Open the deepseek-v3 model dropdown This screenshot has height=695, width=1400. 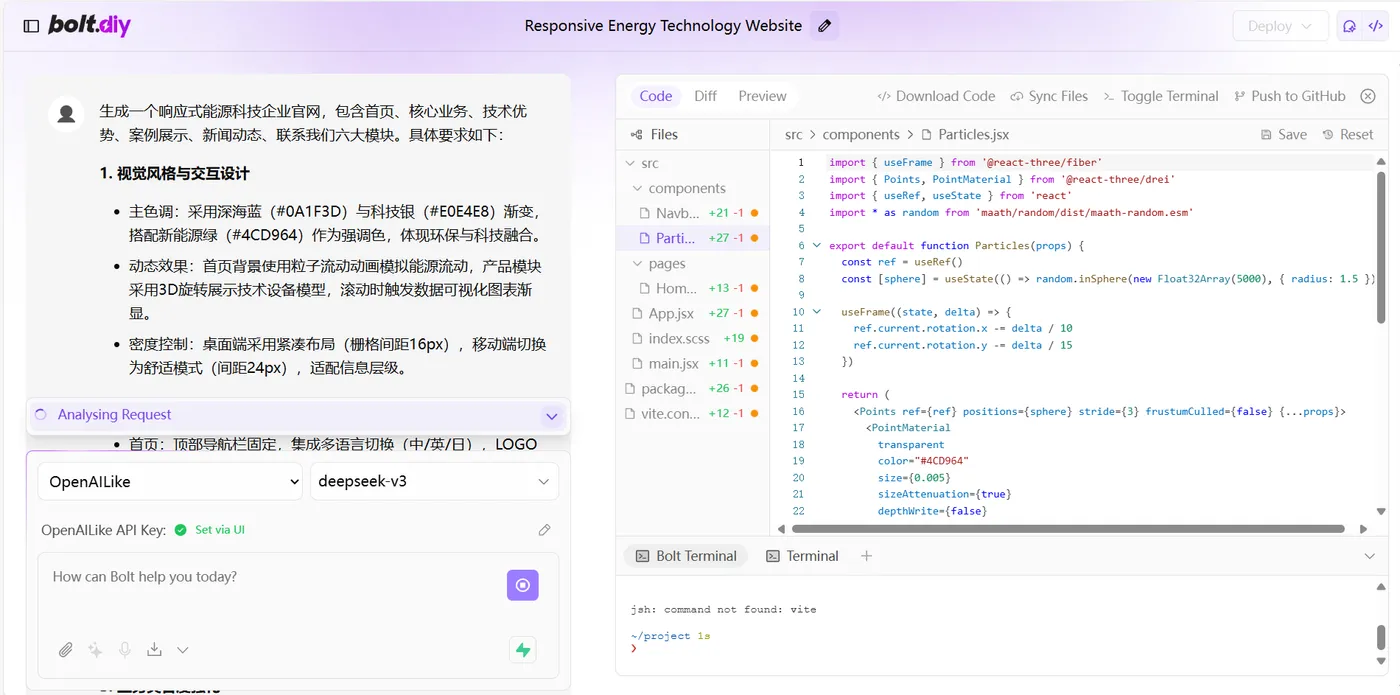[434, 481]
